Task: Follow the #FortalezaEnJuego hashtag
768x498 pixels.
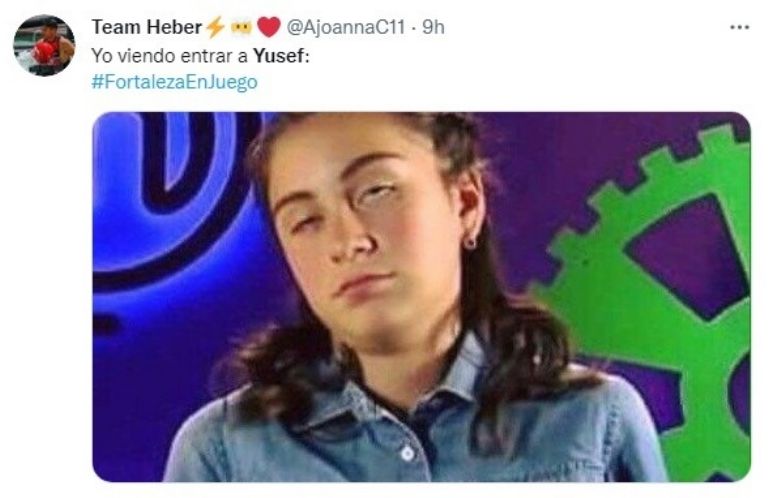Action: point(174,82)
